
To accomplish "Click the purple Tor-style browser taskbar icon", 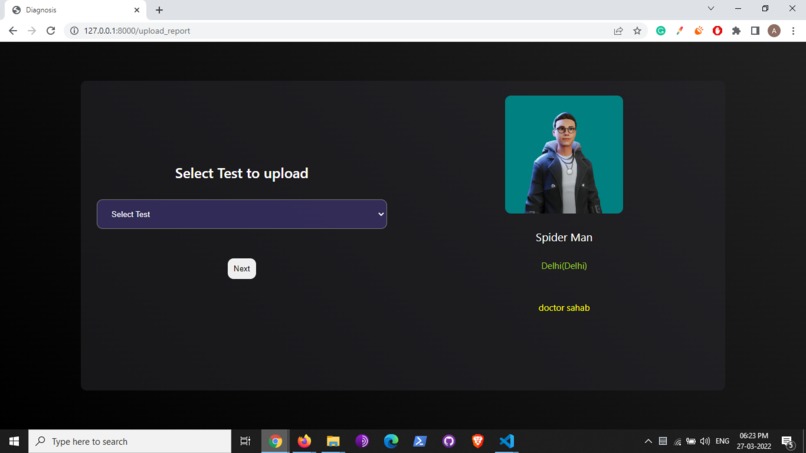I will click(x=362, y=441).
